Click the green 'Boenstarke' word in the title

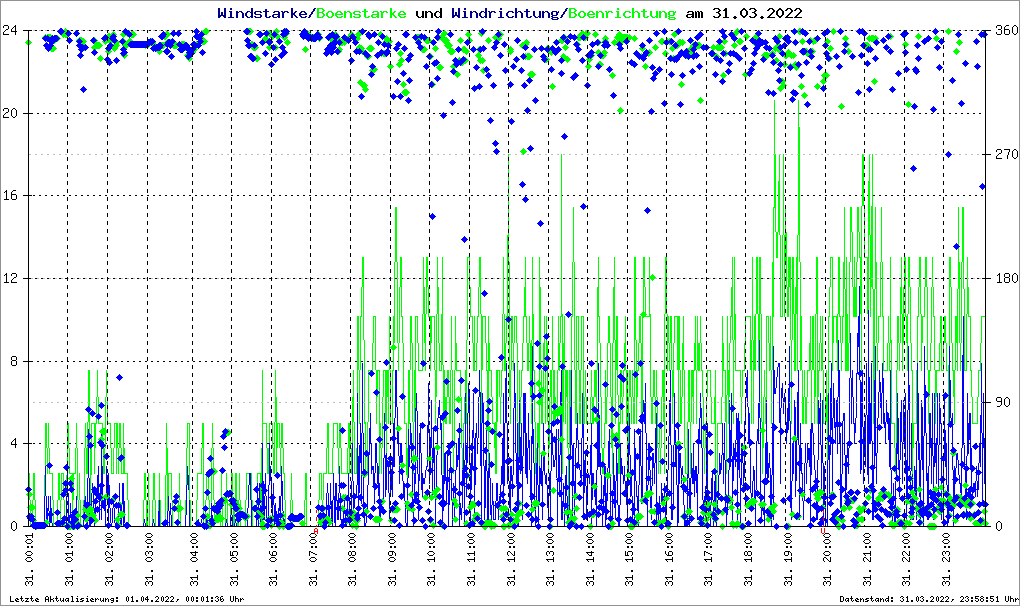coord(361,13)
